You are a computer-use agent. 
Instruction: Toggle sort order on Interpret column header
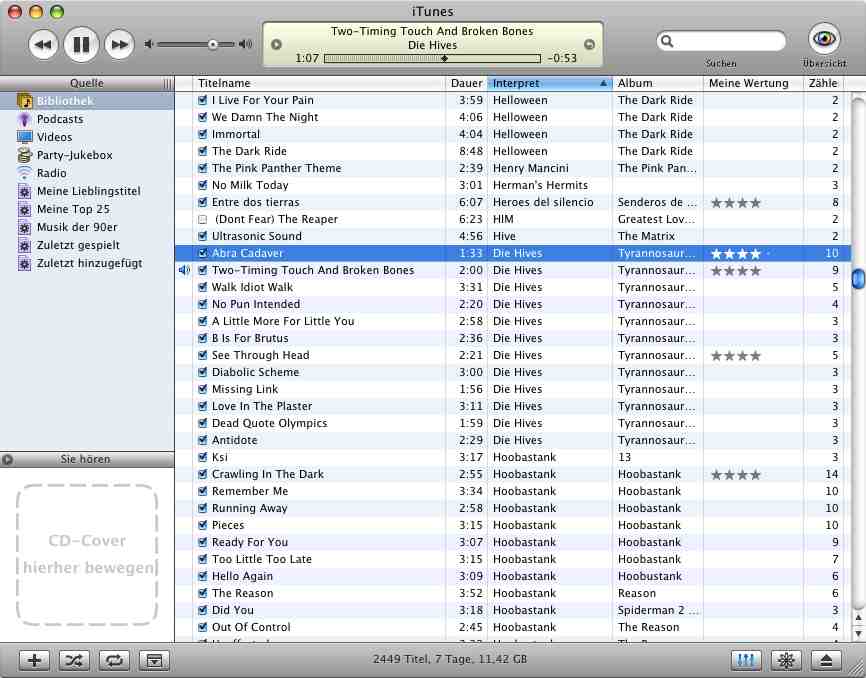tap(550, 83)
